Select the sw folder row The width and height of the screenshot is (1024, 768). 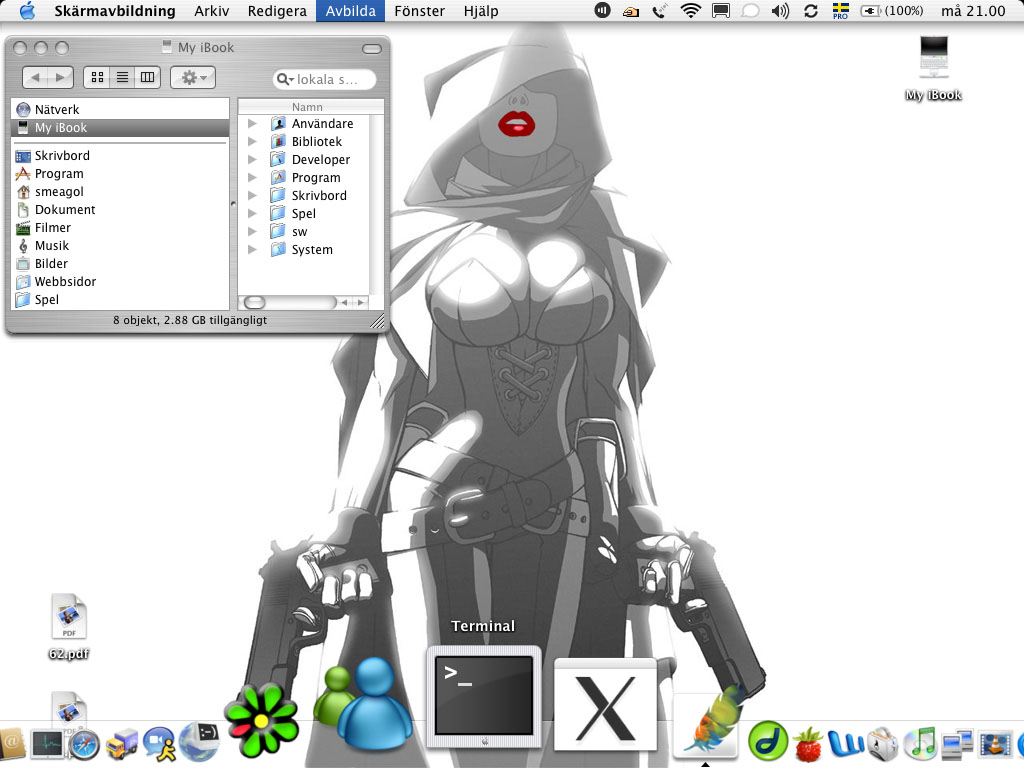tap(304, 231)
